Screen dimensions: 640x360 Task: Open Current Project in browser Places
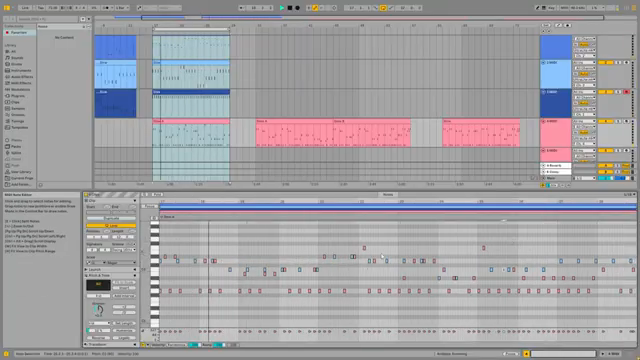coord(22,178)
